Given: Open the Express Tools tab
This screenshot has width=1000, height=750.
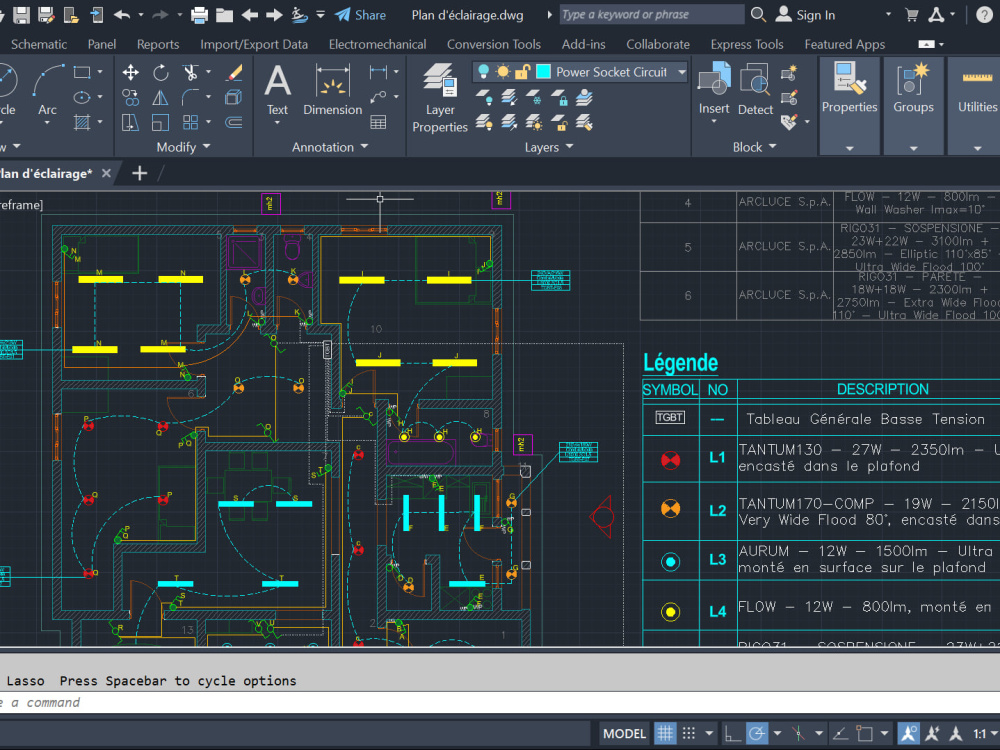Looking at the screenshot, I should click(747, 44).
